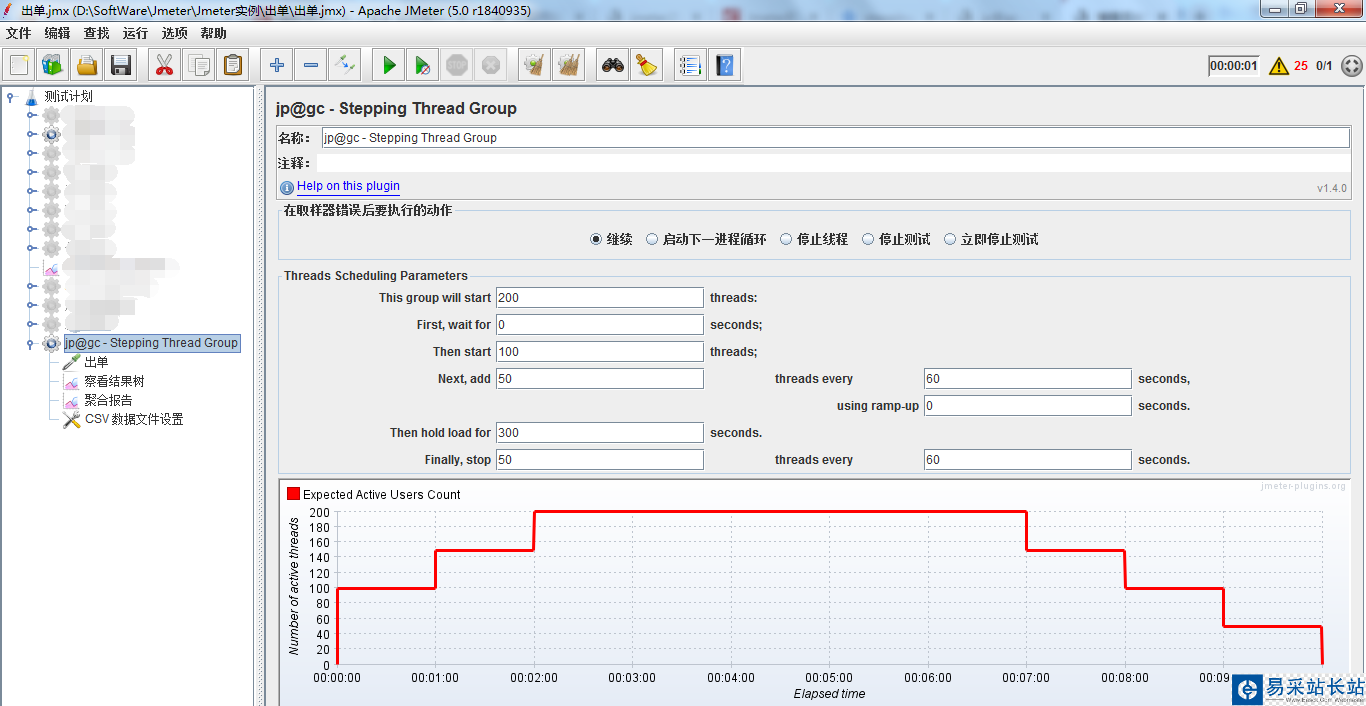This screenshot has height=706, width=1366.
Task: Click the Cut scissors icon
Action: pyautogui.click(x=165, y=66)
